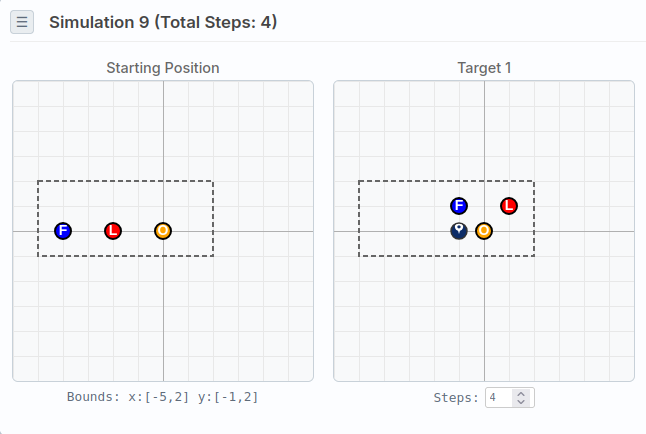Increase the Steps value with up arrow

(520, 393)
